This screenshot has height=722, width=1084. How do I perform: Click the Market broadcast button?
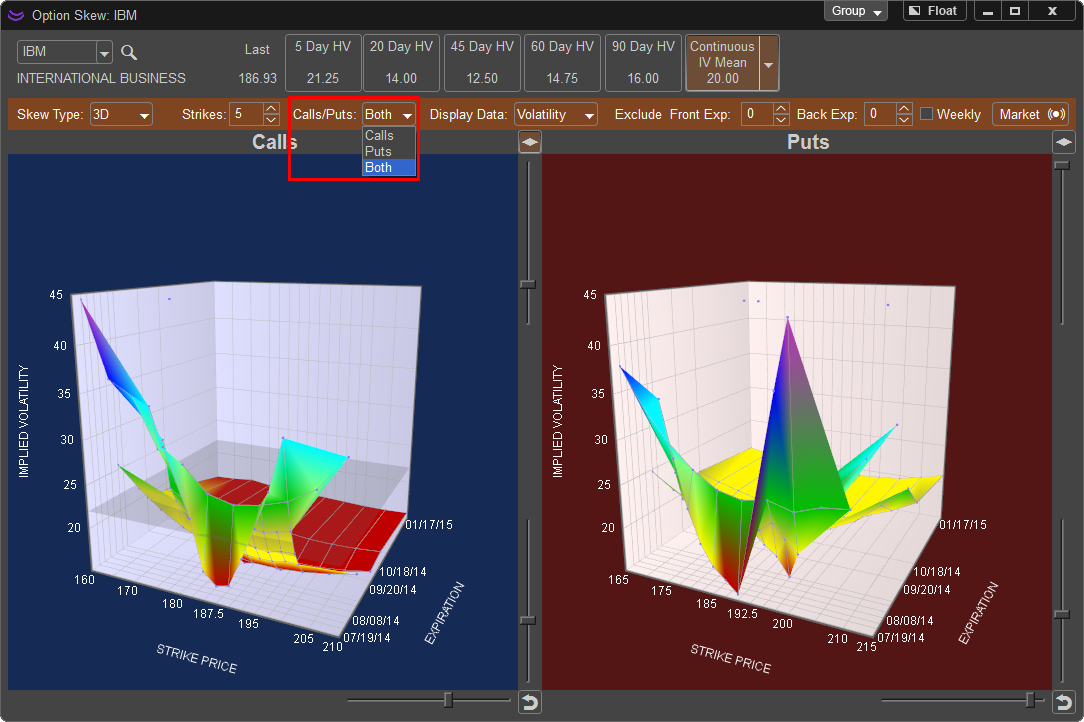1031,114
